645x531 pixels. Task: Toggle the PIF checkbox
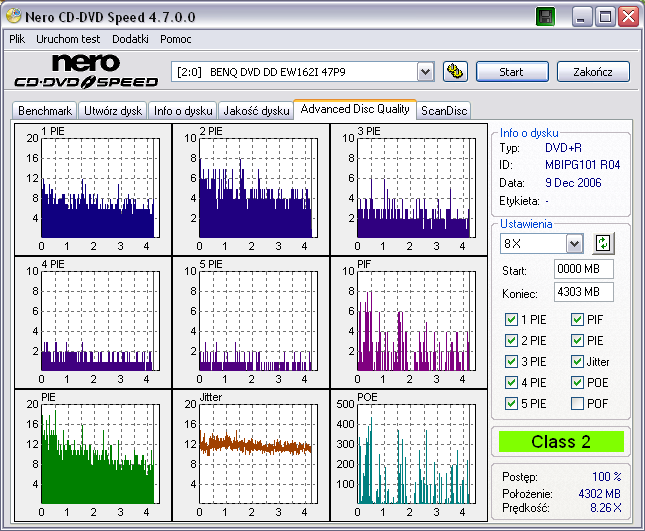click(x=577, y=320)
